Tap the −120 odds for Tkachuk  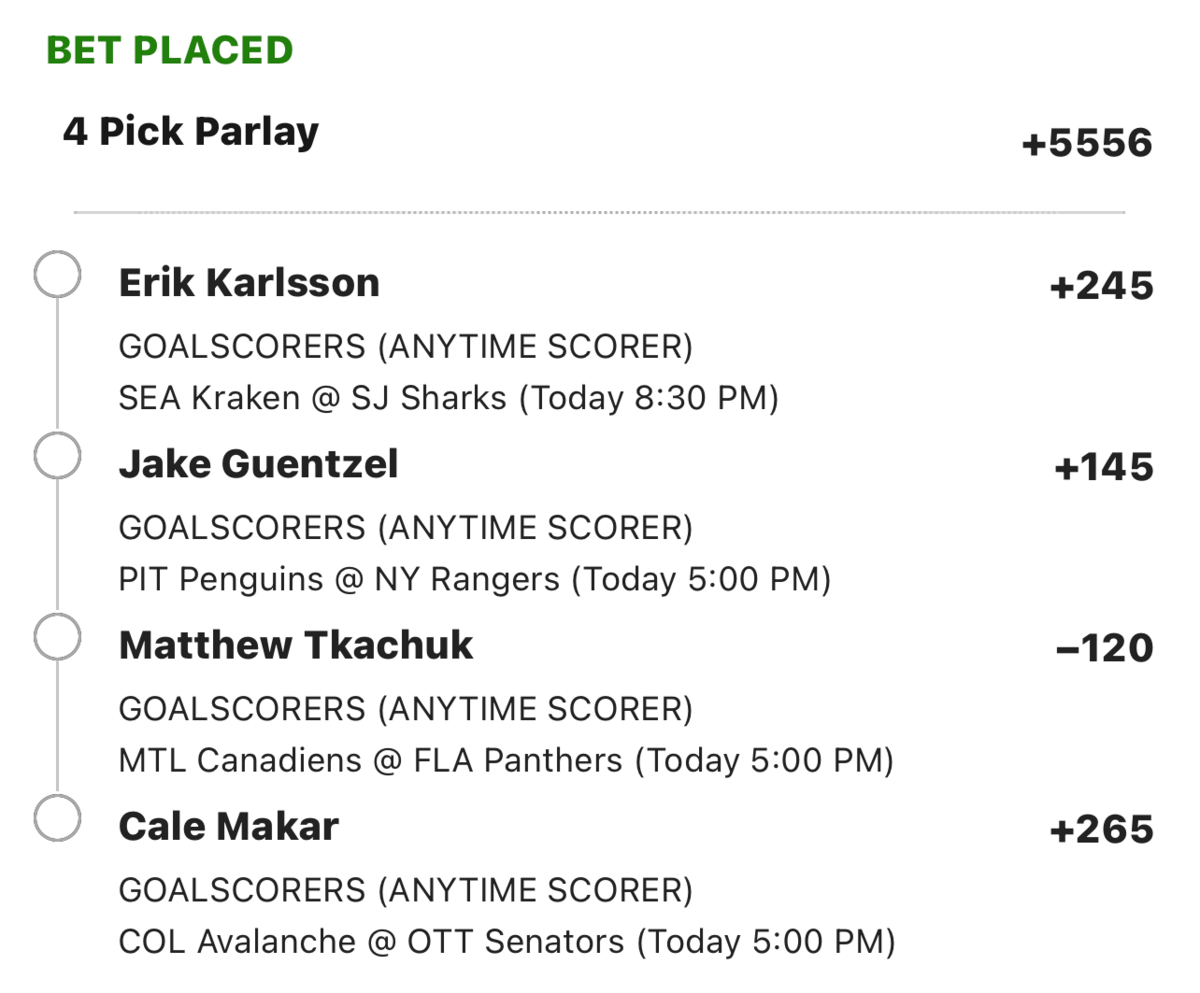click(x=1104, y=650)
